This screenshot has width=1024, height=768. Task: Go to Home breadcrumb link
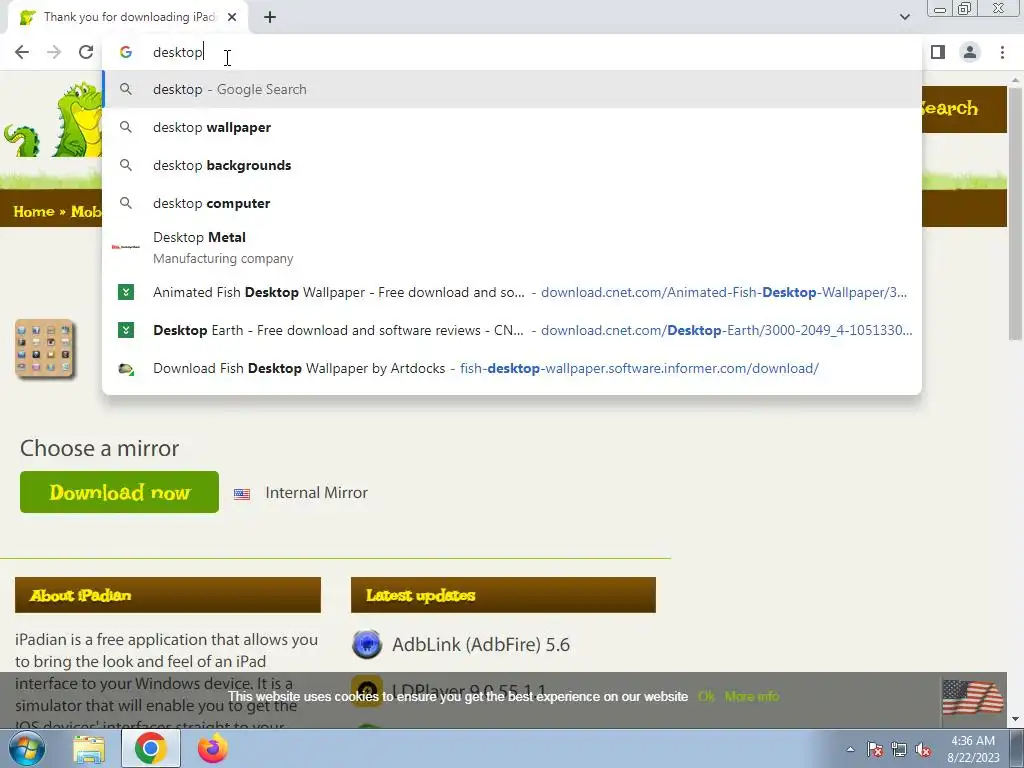34,212
